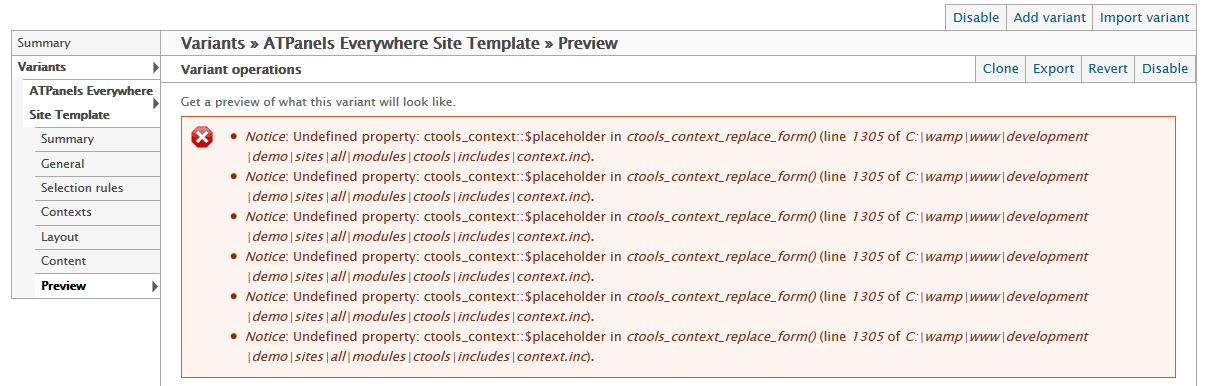Revert the variant
1205x386 pixels.
[x=1108, y=69]
